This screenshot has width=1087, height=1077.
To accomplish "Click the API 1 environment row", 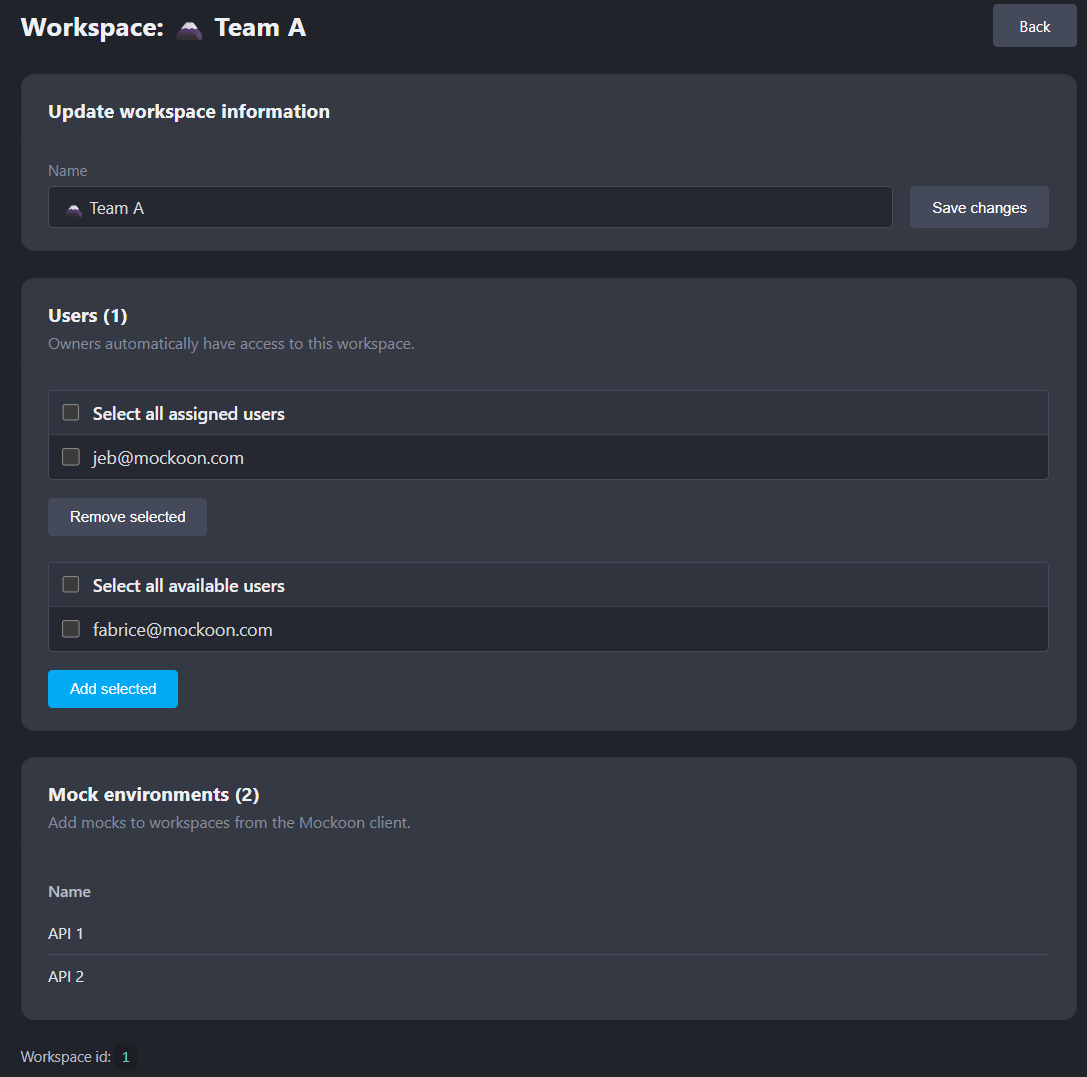I will pos(548,934).
